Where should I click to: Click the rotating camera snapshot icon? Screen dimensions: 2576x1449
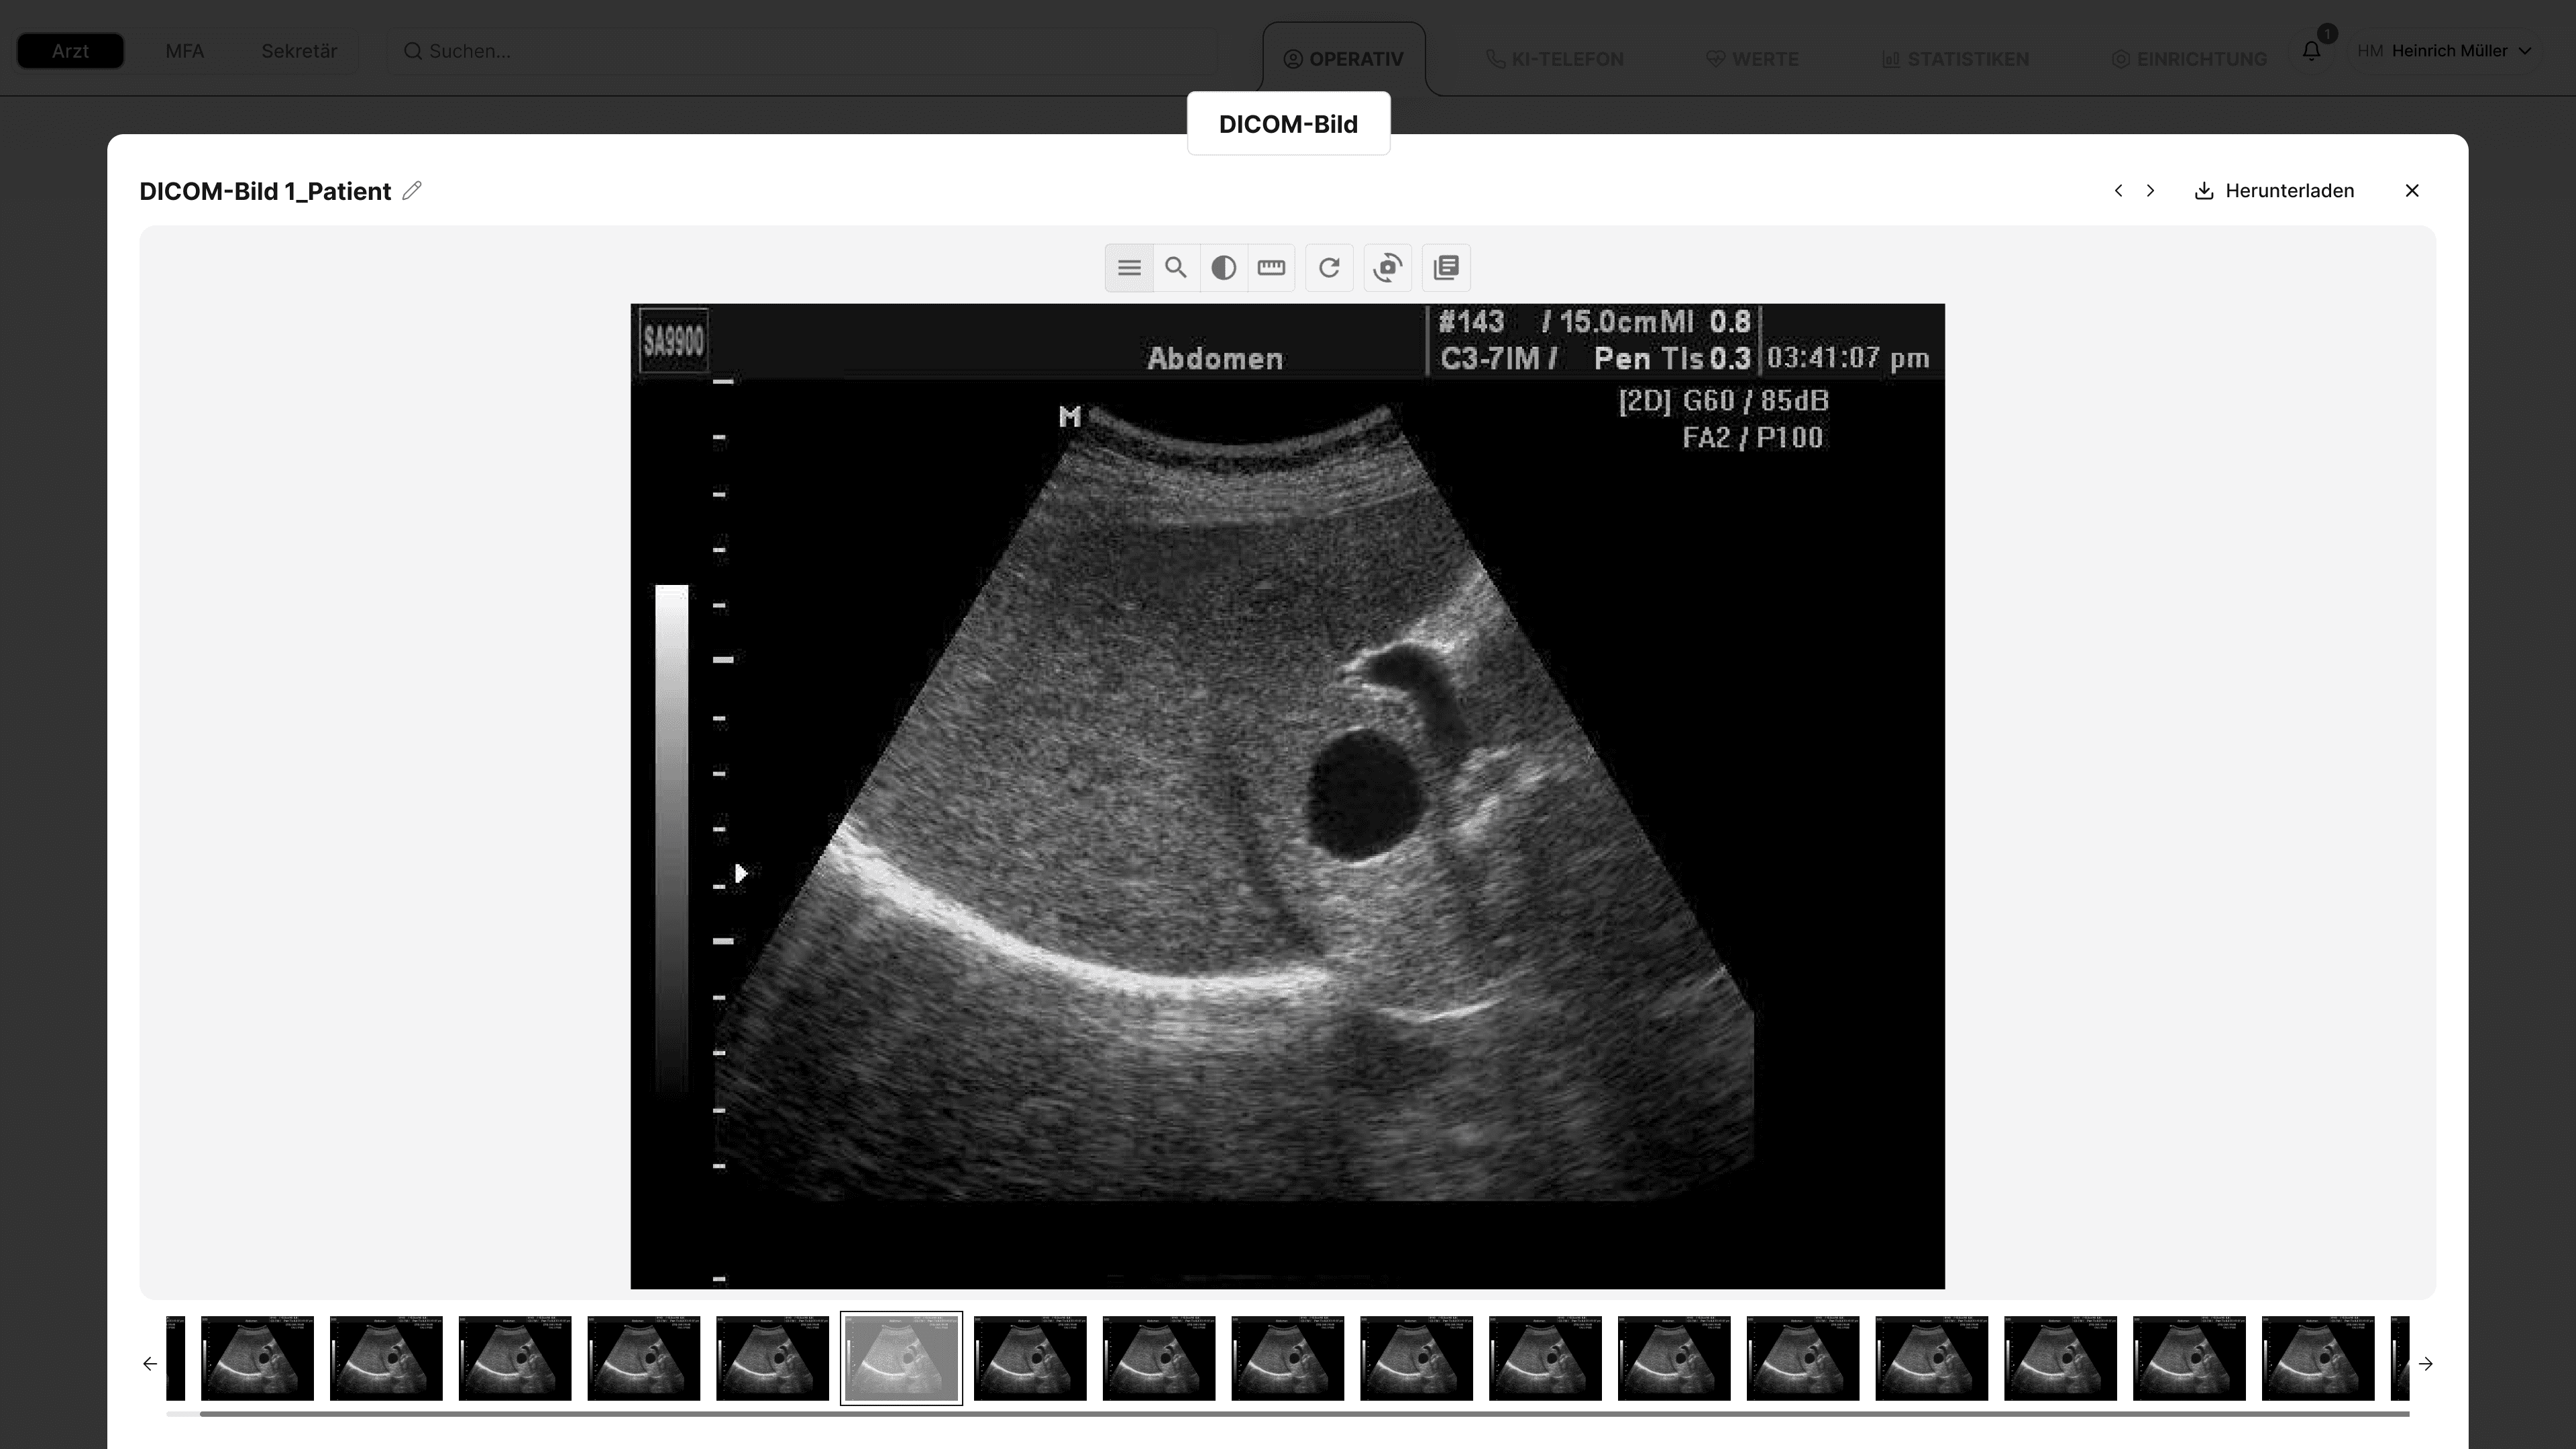click(1387, 268)
